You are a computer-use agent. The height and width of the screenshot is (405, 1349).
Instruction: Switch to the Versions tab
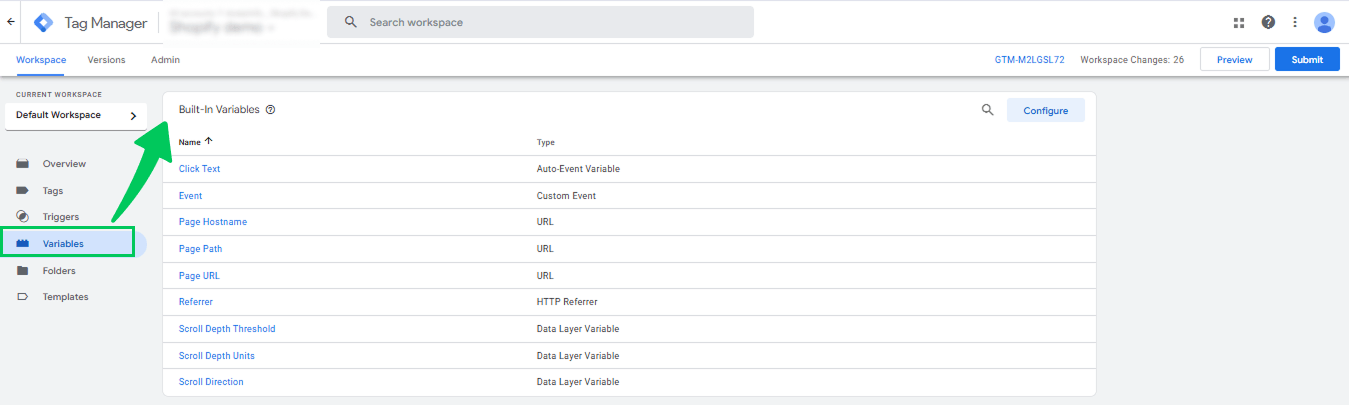106,60
